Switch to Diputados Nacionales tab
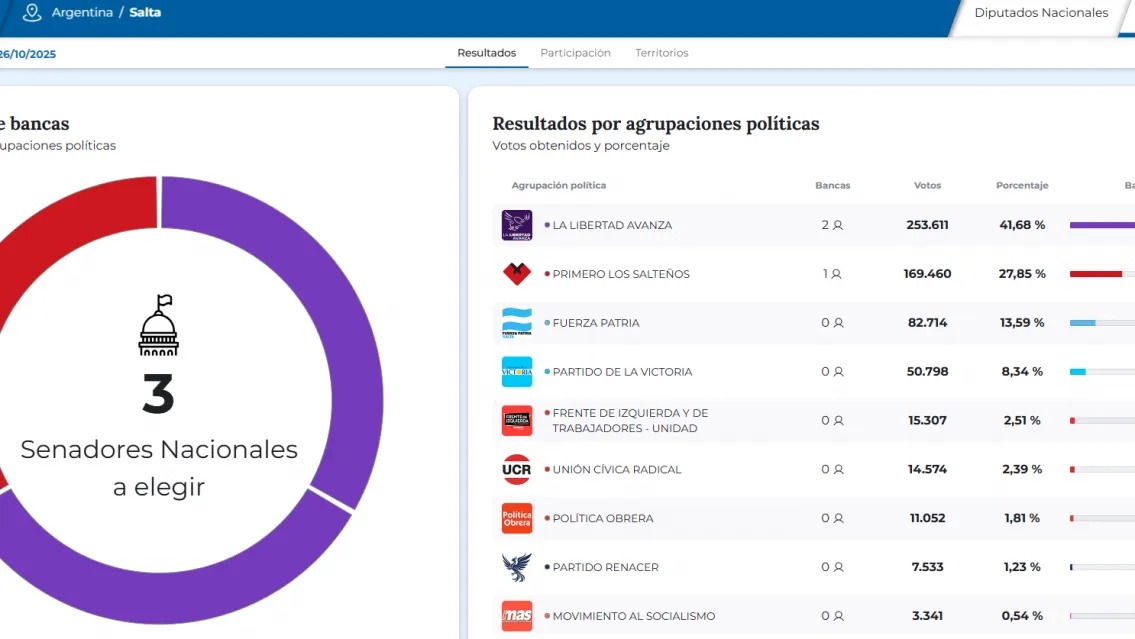Screen dimensions: 1135x639 [x=1040, y=13]
